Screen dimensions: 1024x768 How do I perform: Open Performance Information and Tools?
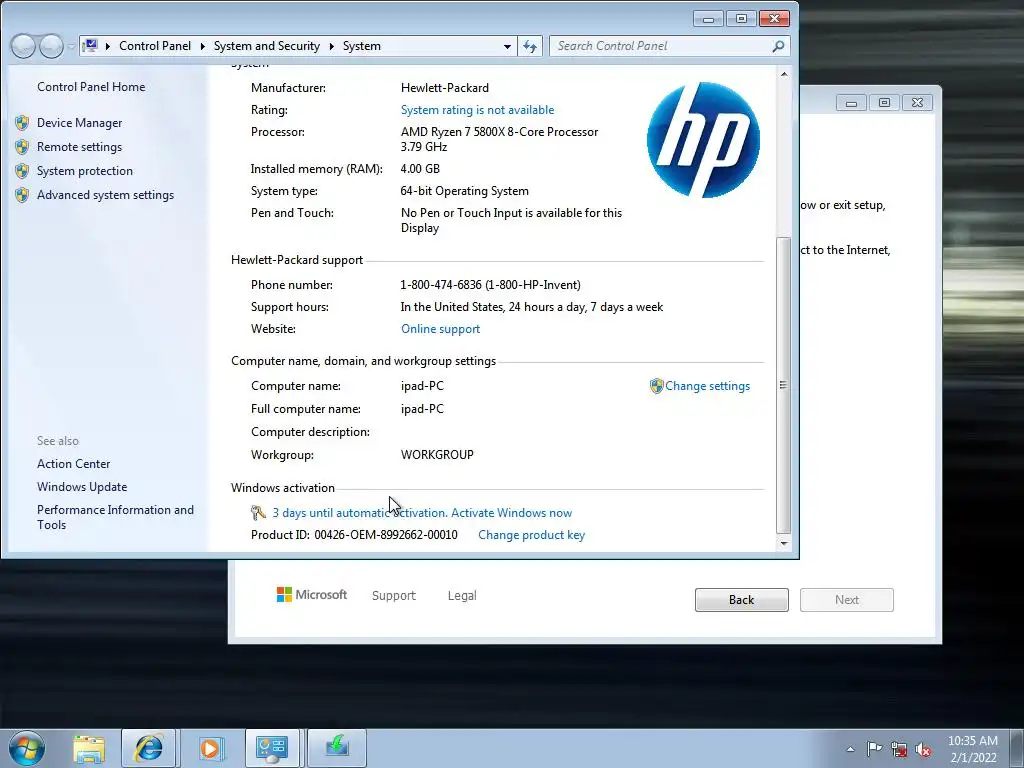[x=115, y=517]
